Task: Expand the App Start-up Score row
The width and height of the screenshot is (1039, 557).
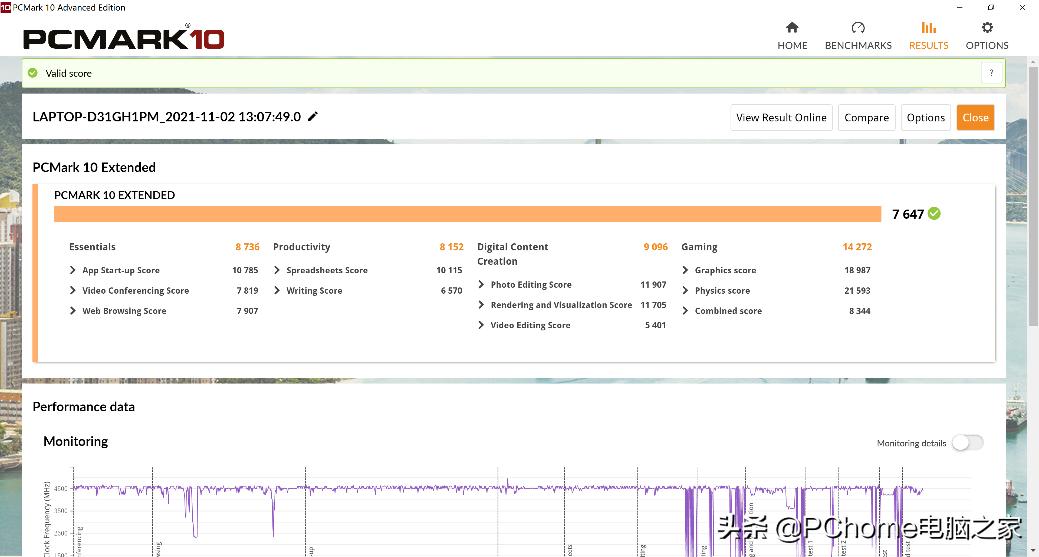Action: point(73,271)
